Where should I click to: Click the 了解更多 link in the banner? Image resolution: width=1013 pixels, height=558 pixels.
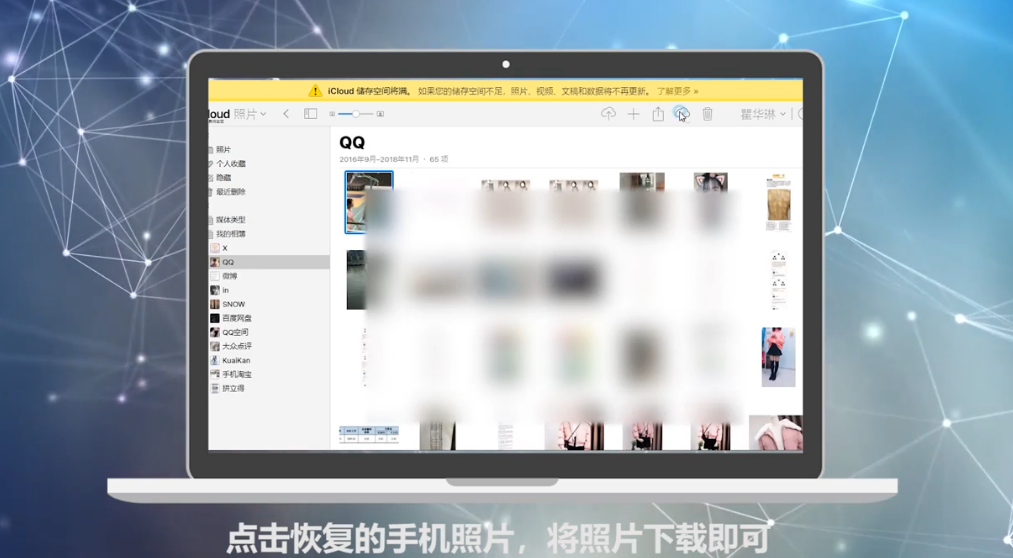coord(677,91)
